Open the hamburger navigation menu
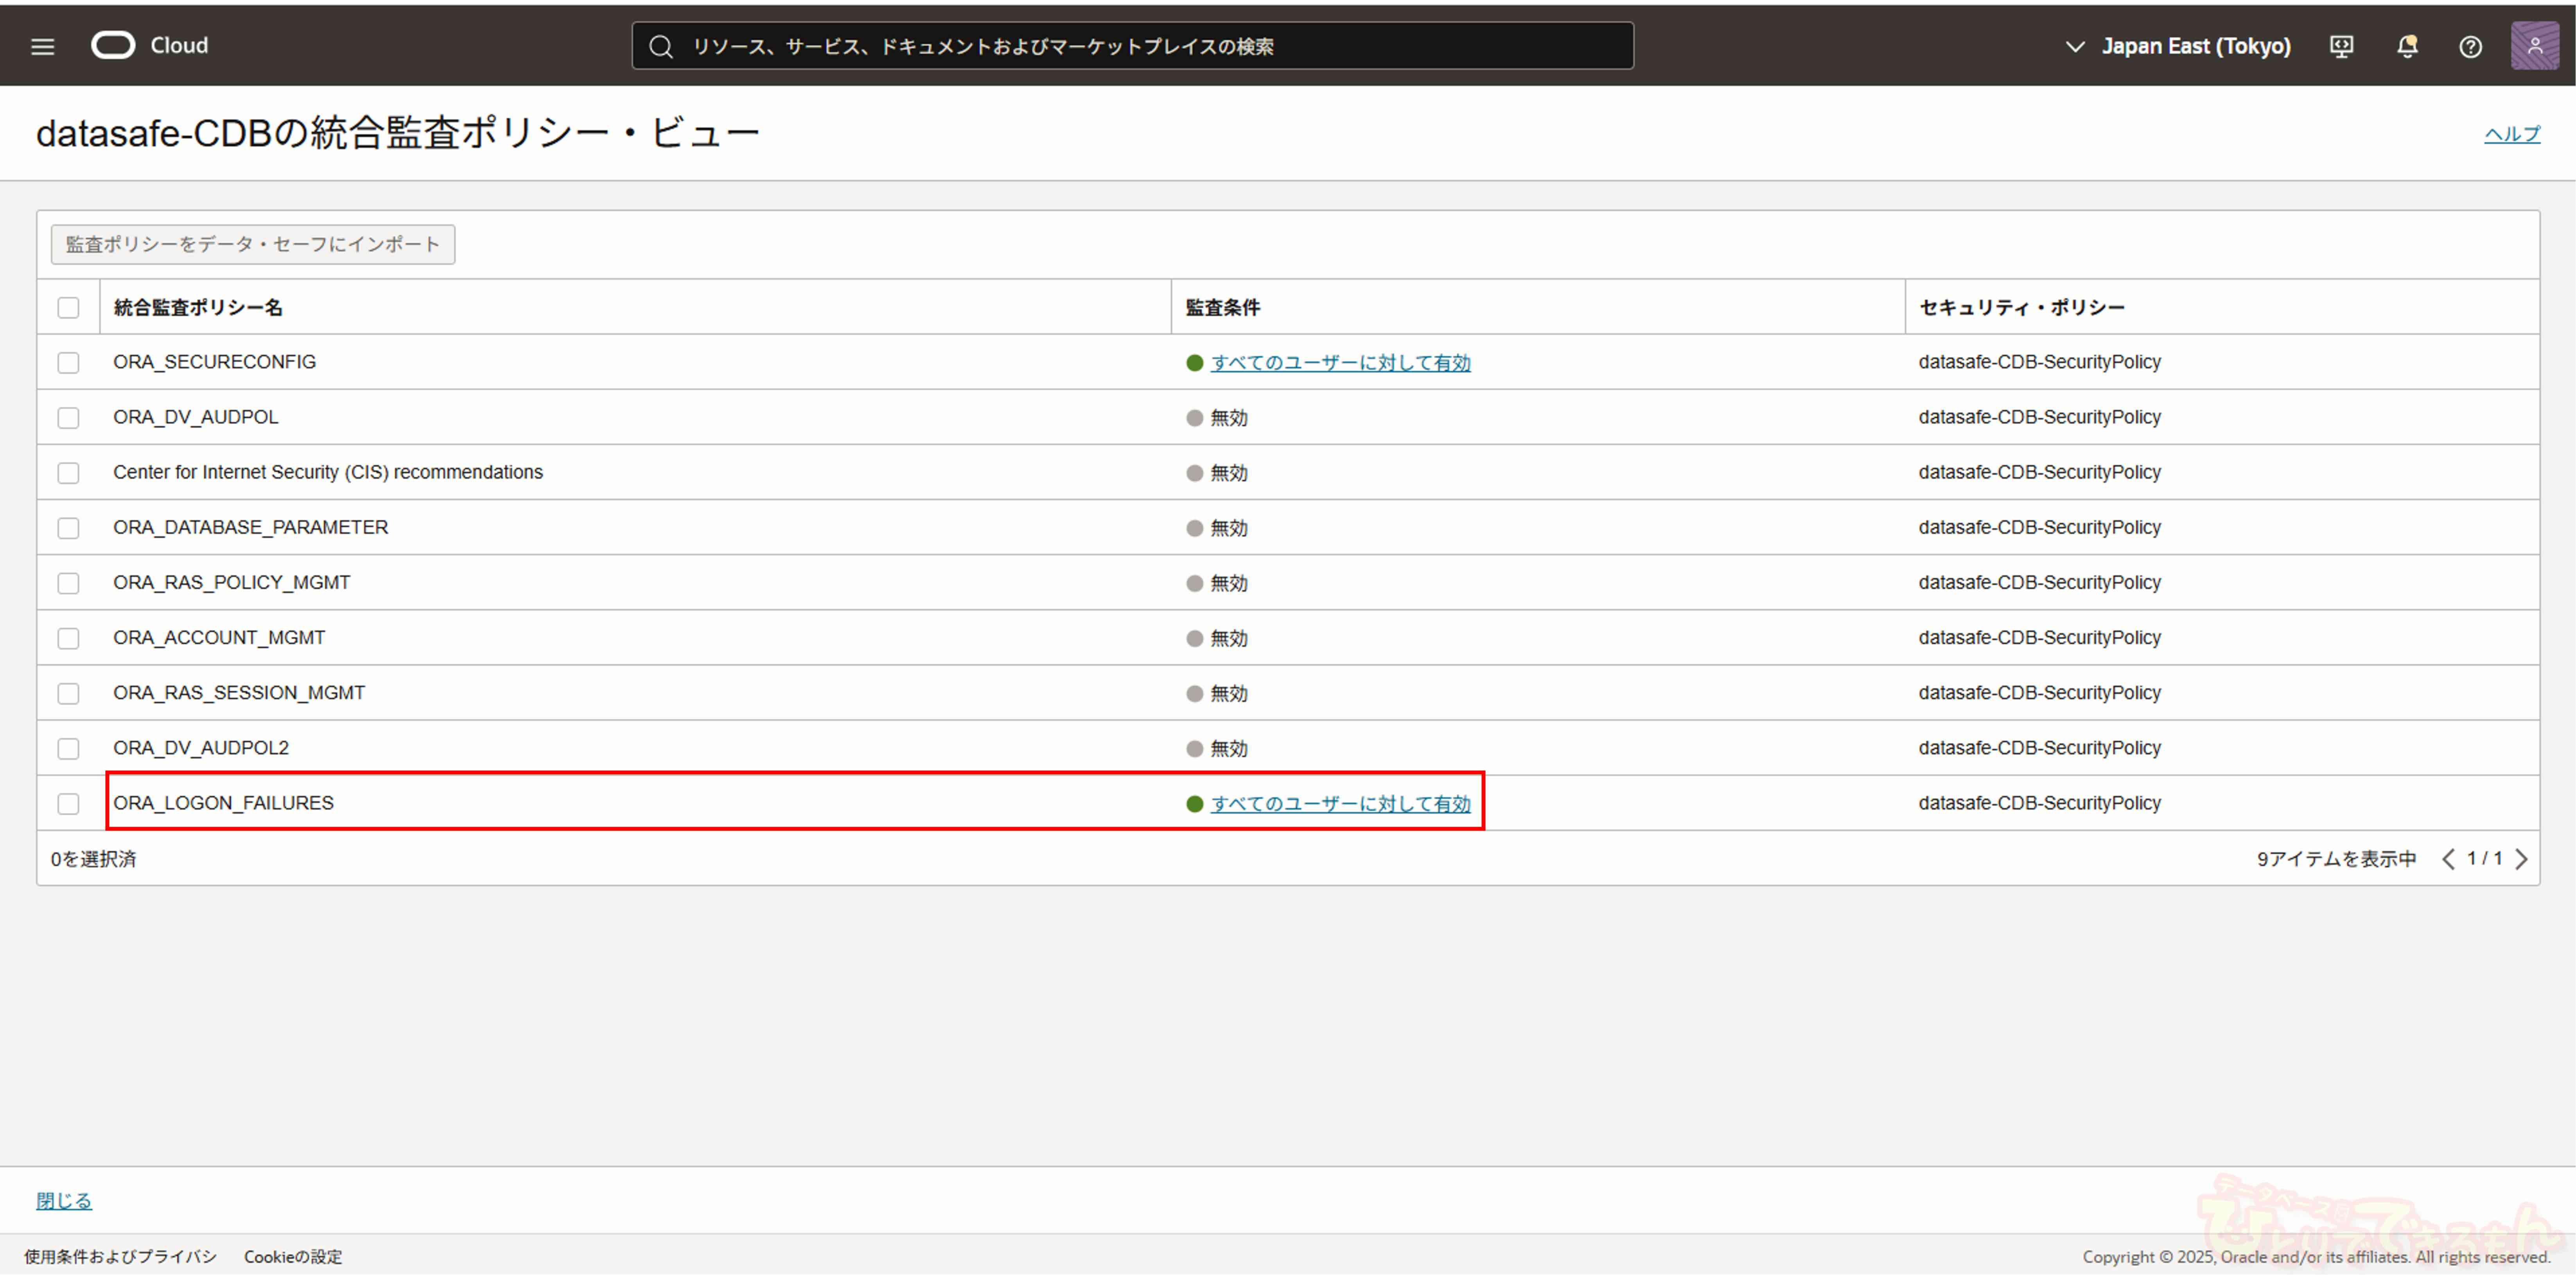Image resolution: width=2576 pixels, height=1275 pixels. [42, 46]
